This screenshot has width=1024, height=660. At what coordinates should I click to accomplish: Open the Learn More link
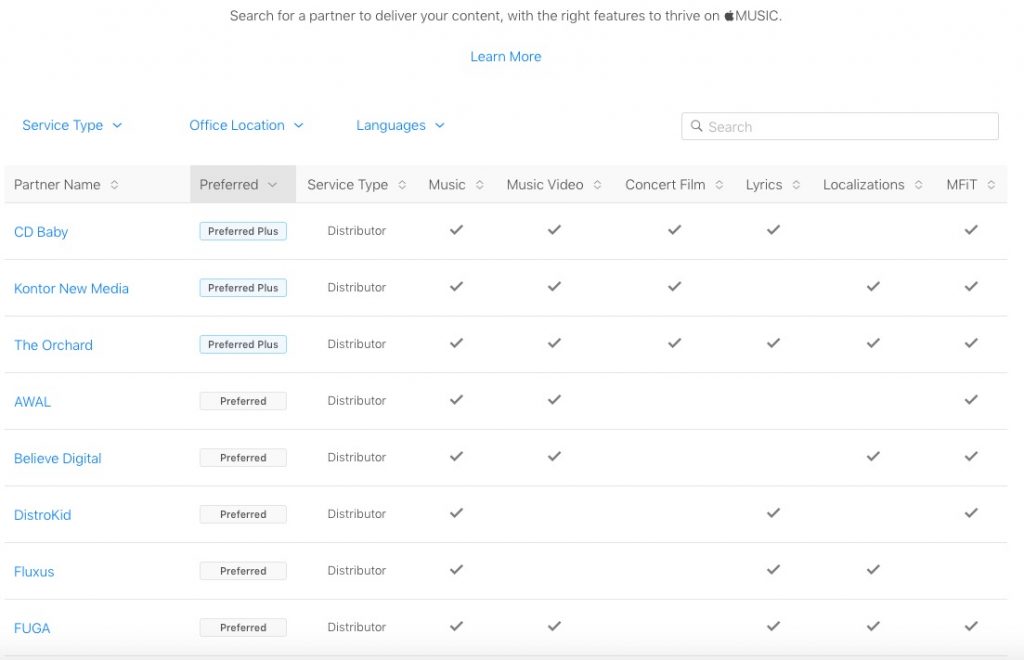coord(505,57)
